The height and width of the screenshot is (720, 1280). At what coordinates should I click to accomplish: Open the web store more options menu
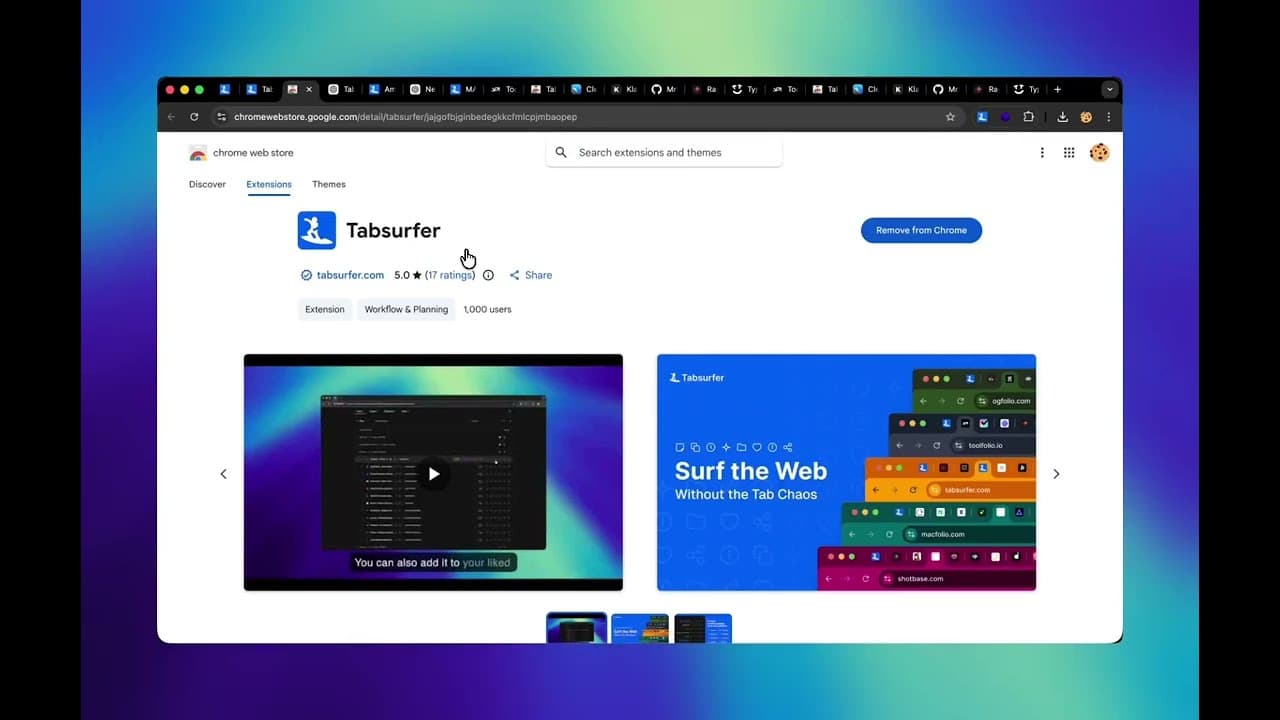click(x=1042, y=153)
